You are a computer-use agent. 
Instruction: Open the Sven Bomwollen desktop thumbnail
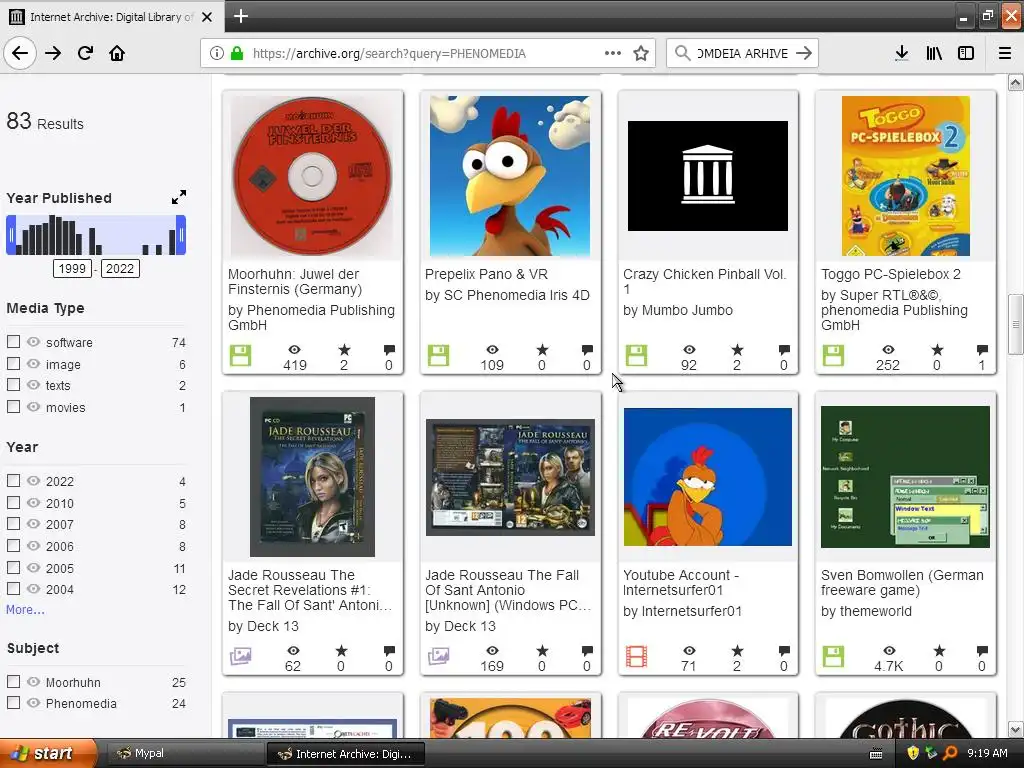click(x=905, y=477)
